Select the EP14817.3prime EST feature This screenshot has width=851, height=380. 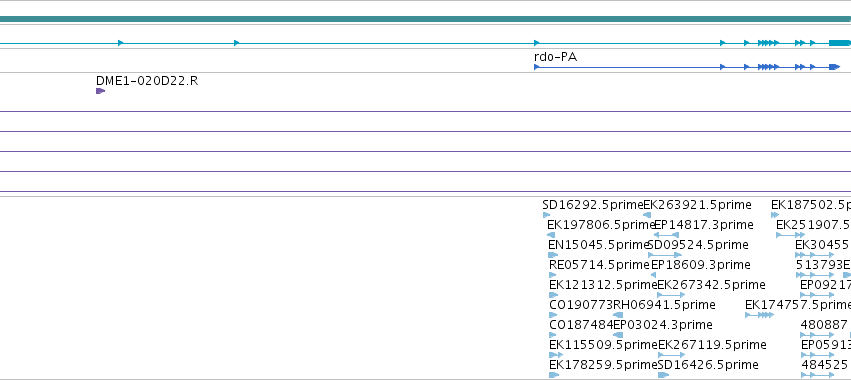coord(665,235)
